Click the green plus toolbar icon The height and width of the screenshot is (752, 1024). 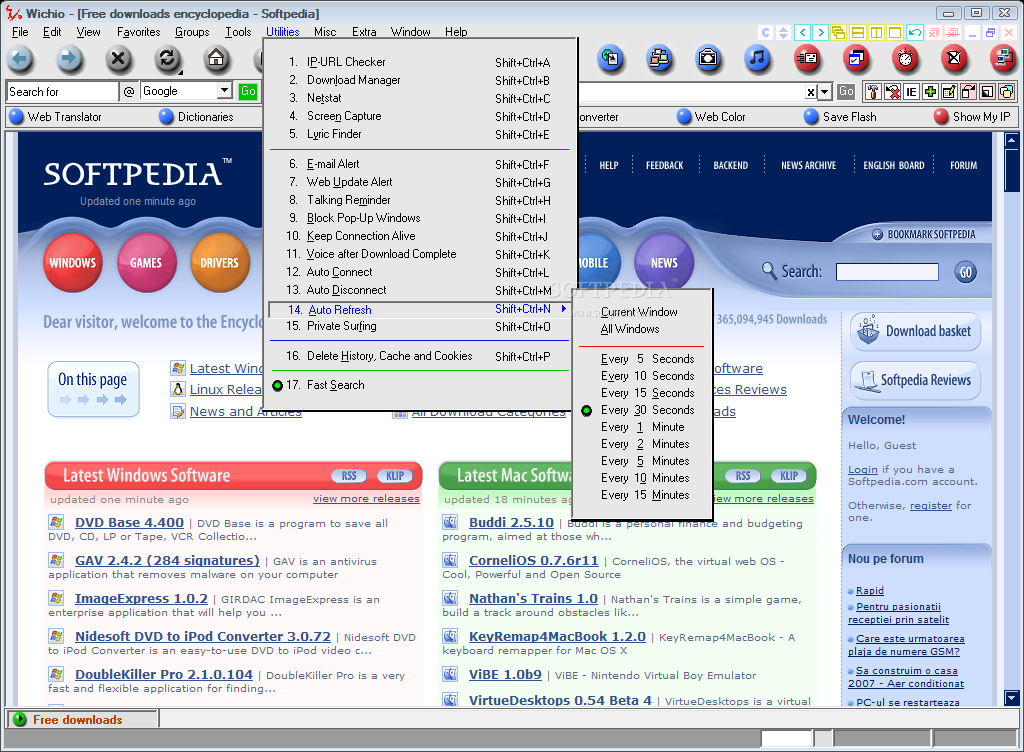931,92
